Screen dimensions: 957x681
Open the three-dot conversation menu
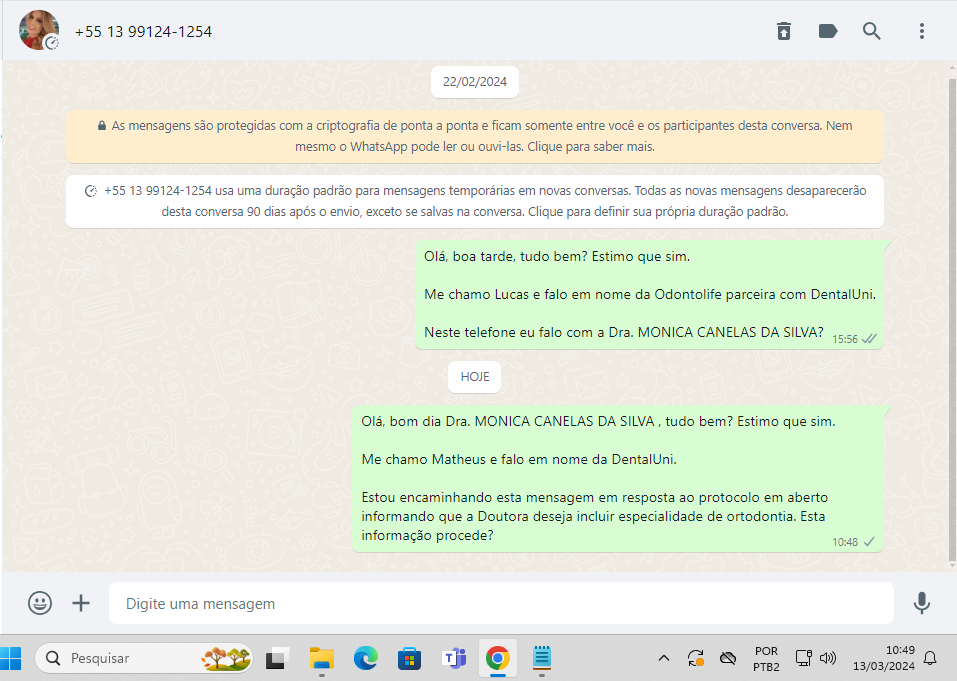point(922,31)
